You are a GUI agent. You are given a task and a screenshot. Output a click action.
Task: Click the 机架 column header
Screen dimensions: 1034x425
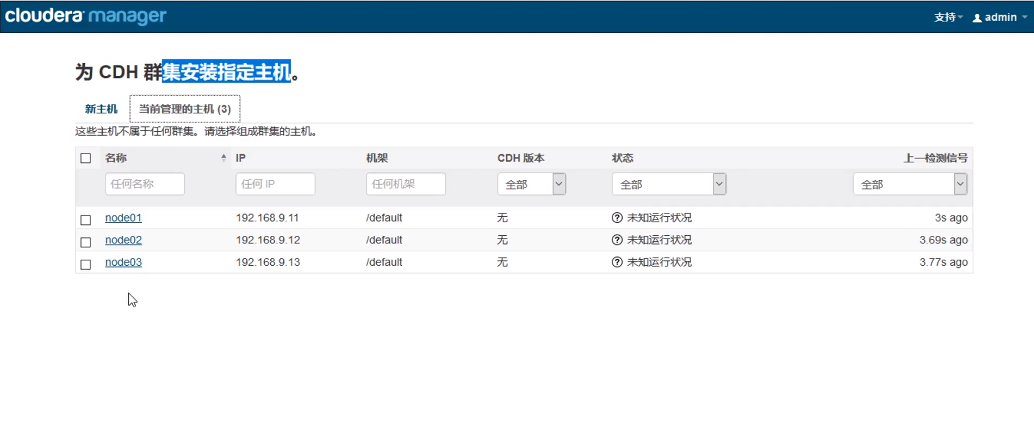pos(377,158)
